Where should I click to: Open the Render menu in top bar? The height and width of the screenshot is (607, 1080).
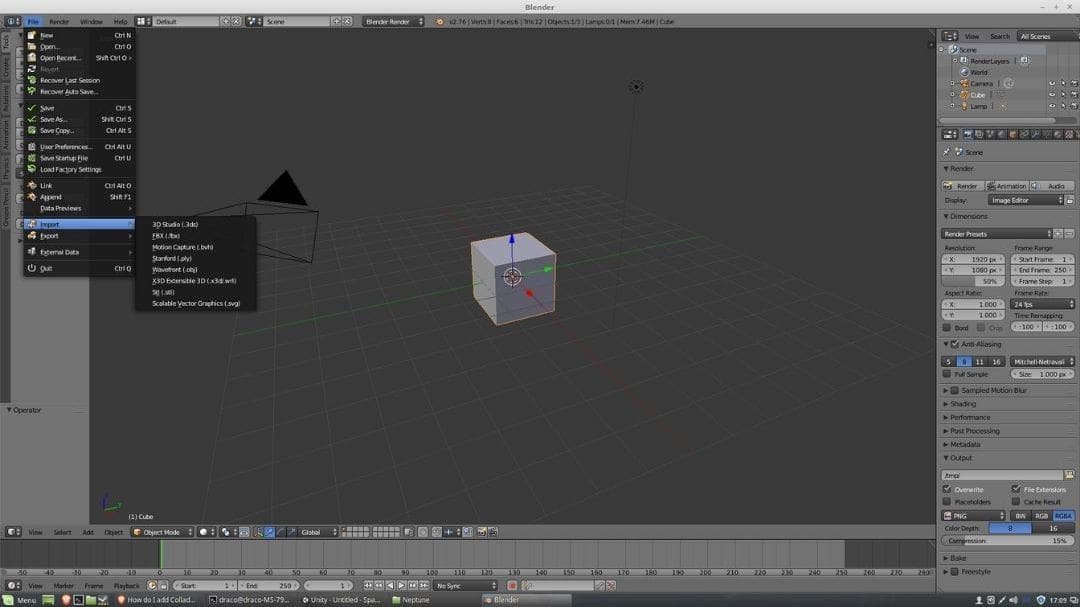pyautogui.click(x=59, y=21)
